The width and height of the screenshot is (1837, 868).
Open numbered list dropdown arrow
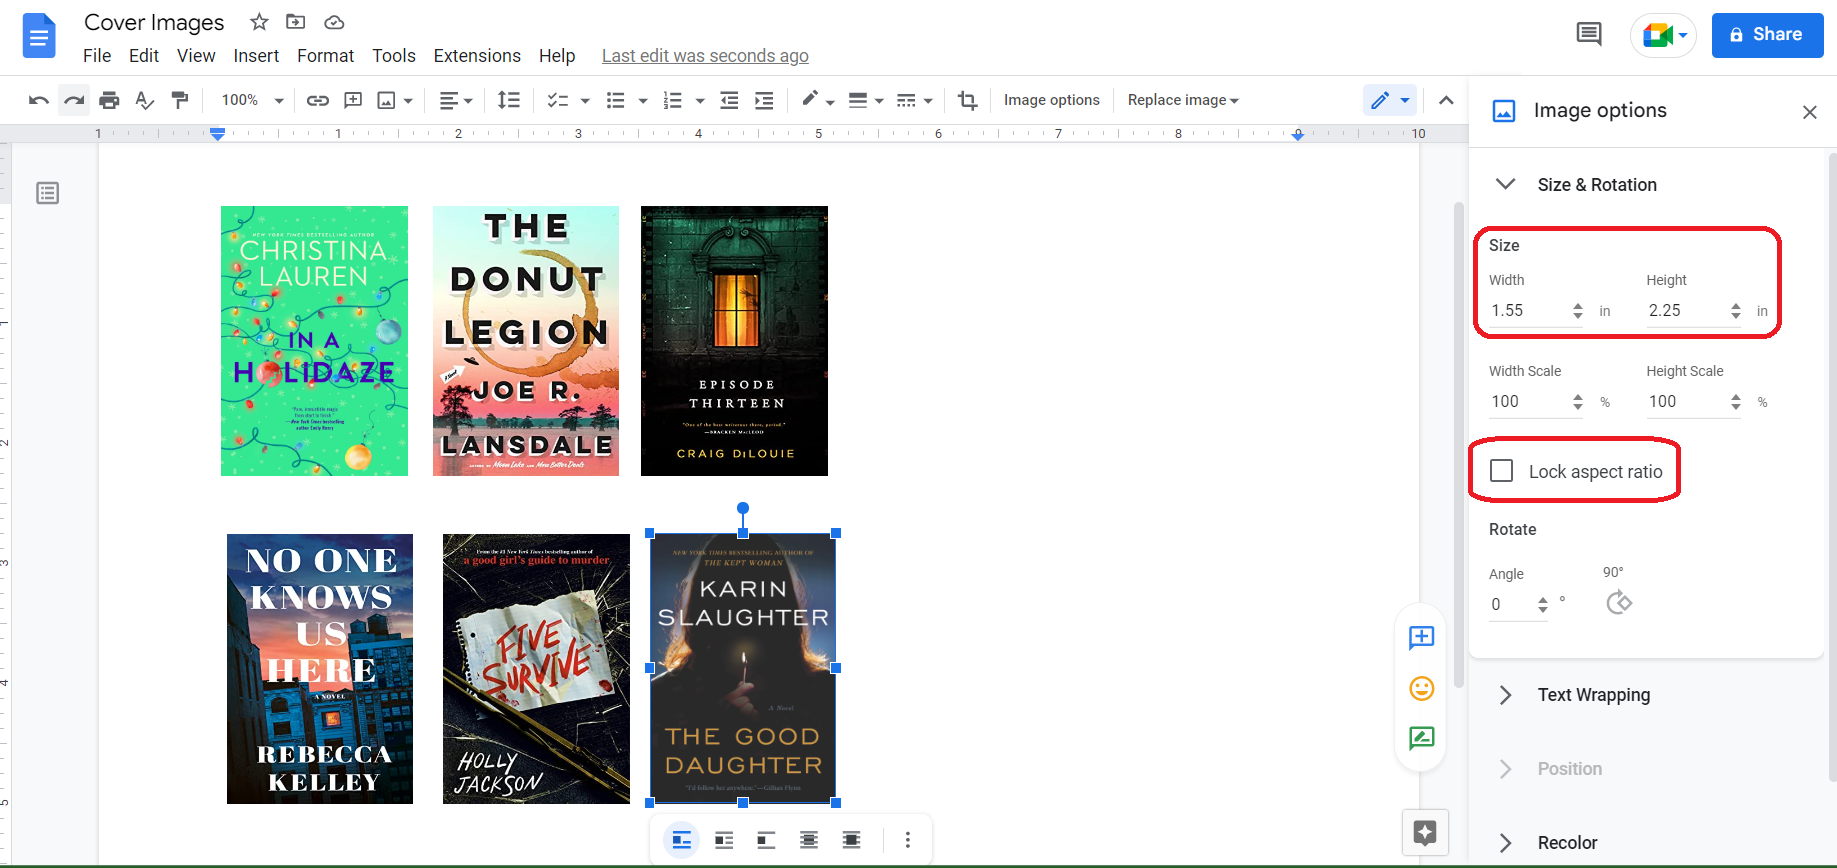(x=700, y=100)
